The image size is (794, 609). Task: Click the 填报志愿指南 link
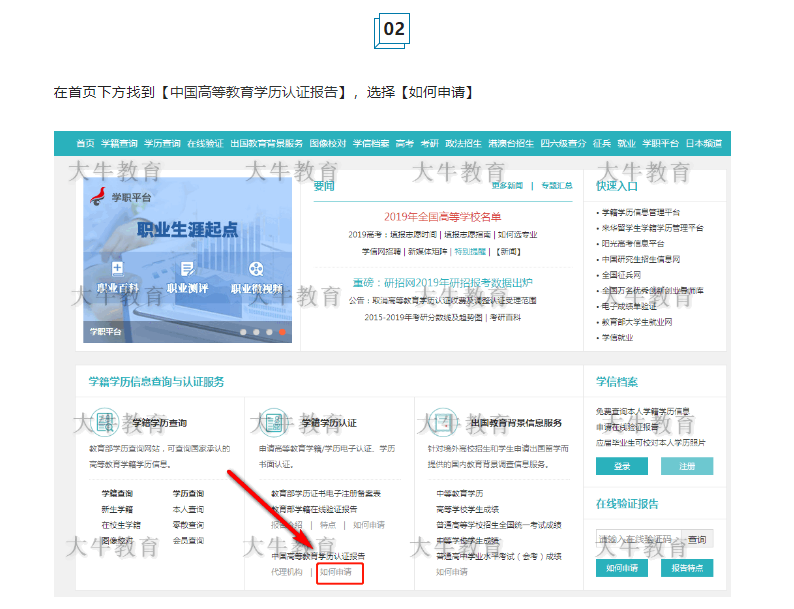467,234
